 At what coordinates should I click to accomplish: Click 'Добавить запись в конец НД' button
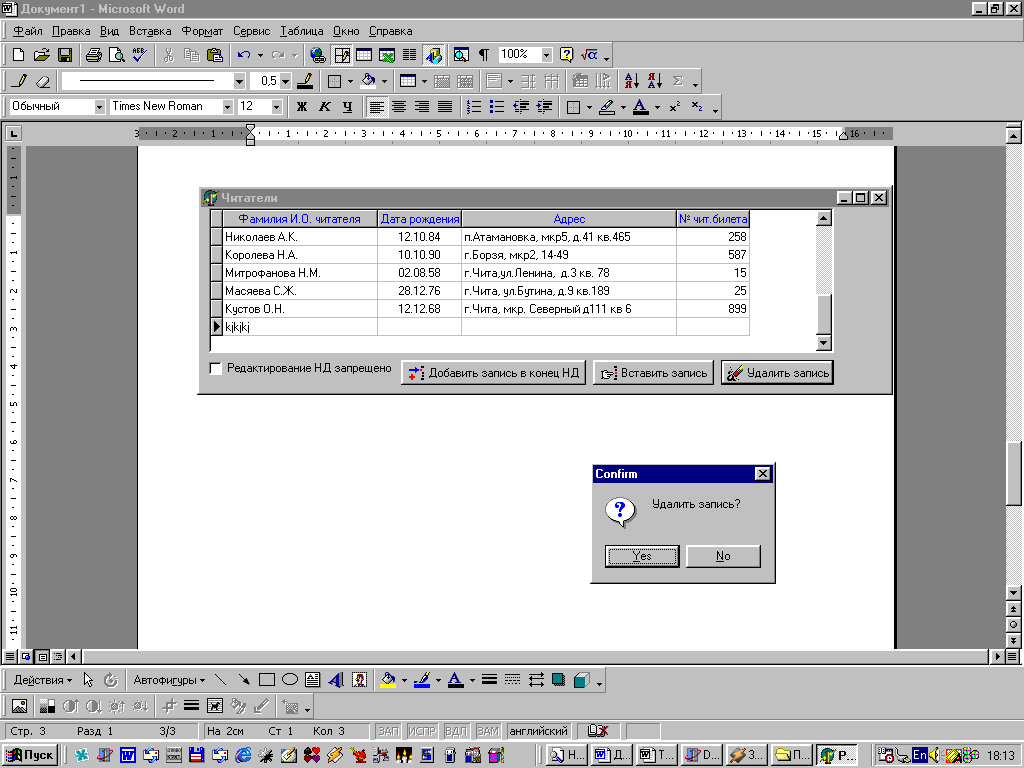493,373
